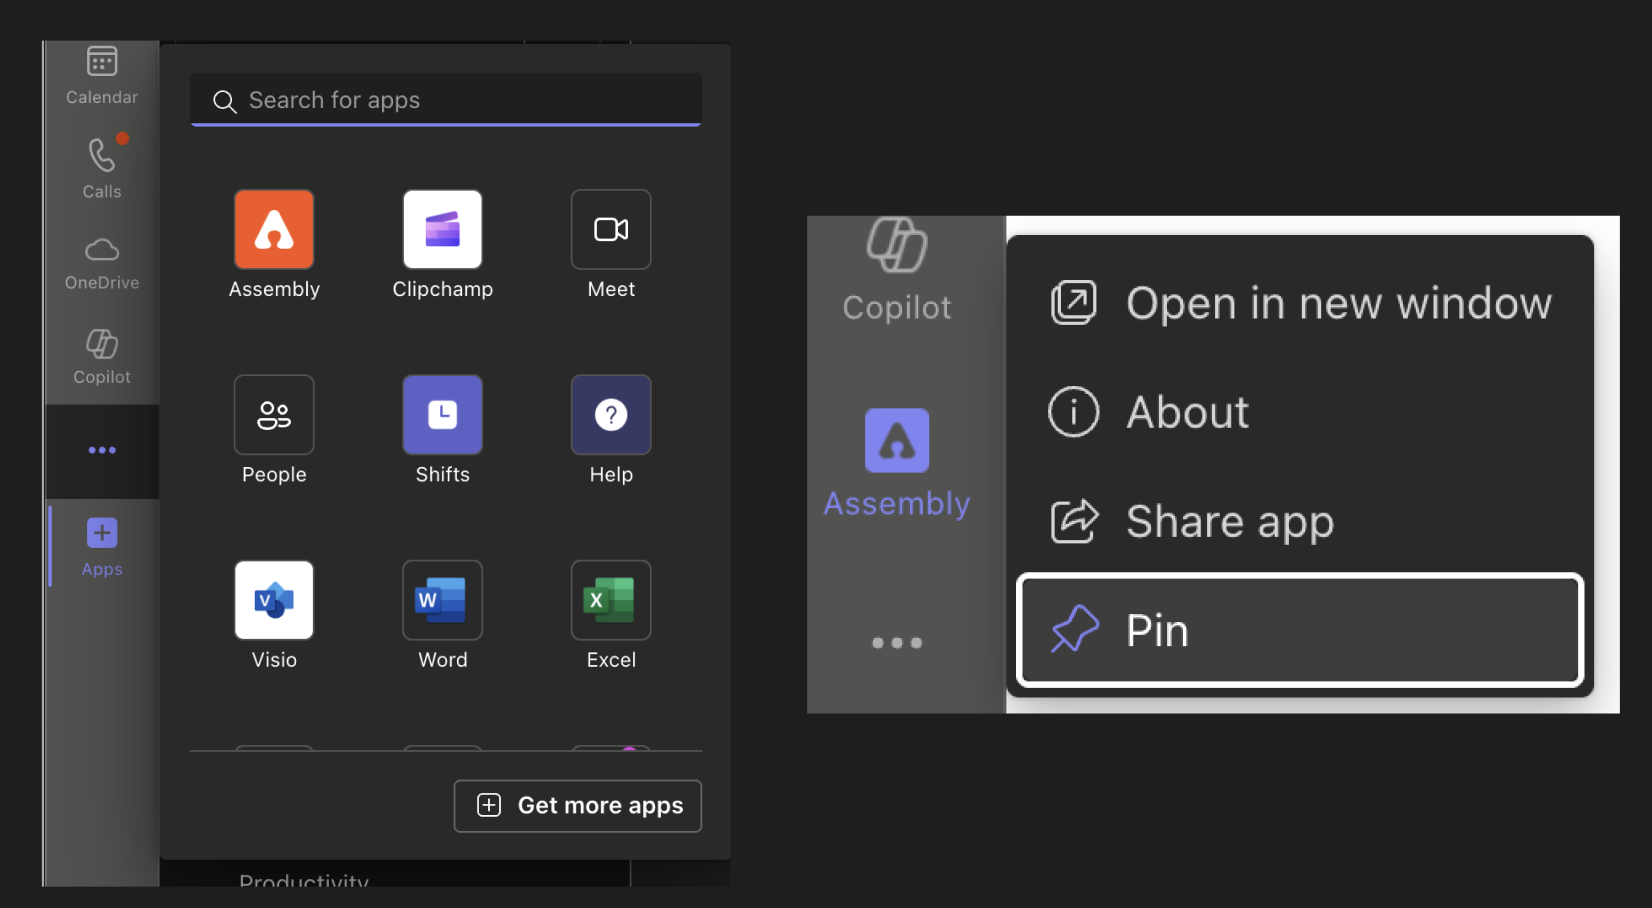Select Share app in the context menu
Screen dimensions: 1652x908
tap(1300, 521)
